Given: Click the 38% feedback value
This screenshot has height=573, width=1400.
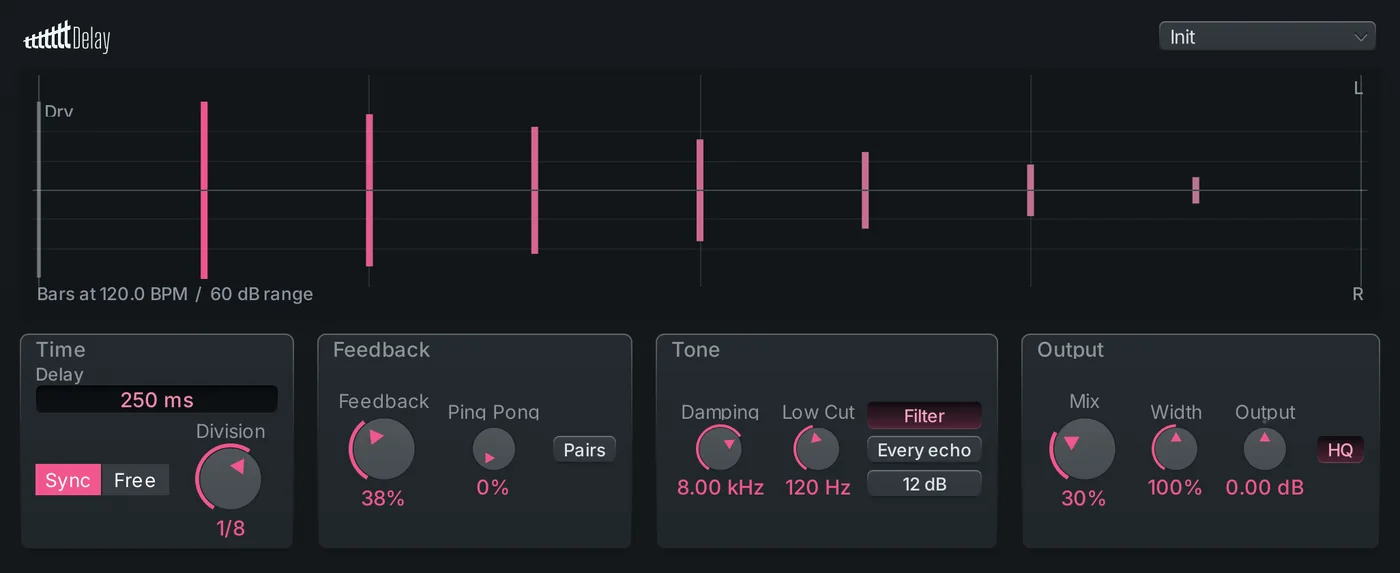Looking at the screenshot, I should [x=383, y=498].
